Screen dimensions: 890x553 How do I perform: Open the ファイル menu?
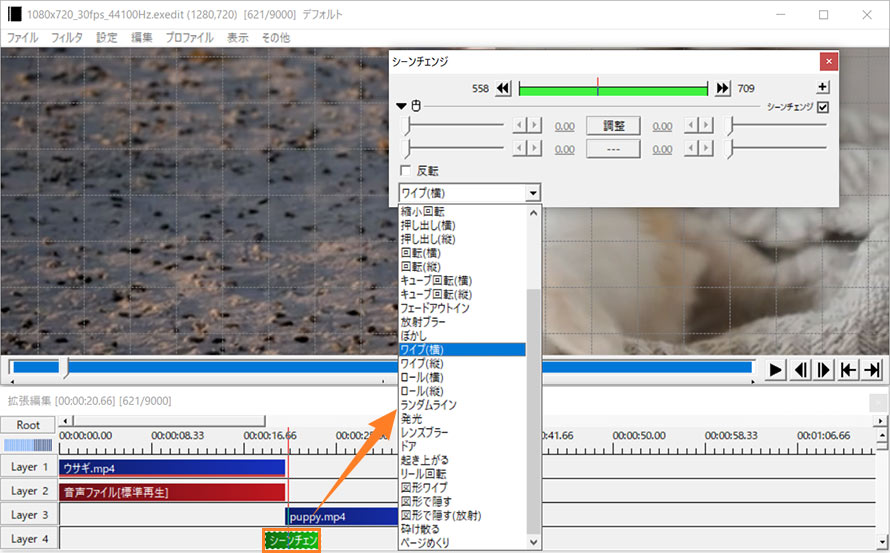(x=23, y=37)
